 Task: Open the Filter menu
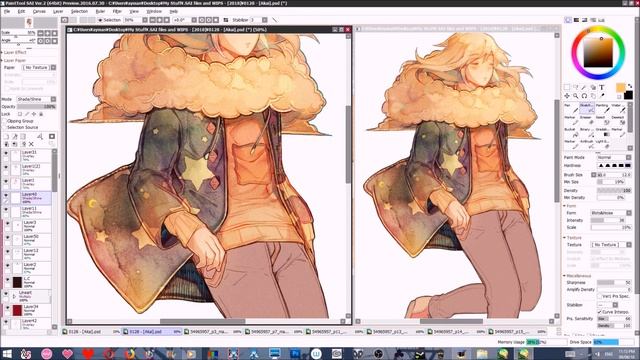click(117, 11)
